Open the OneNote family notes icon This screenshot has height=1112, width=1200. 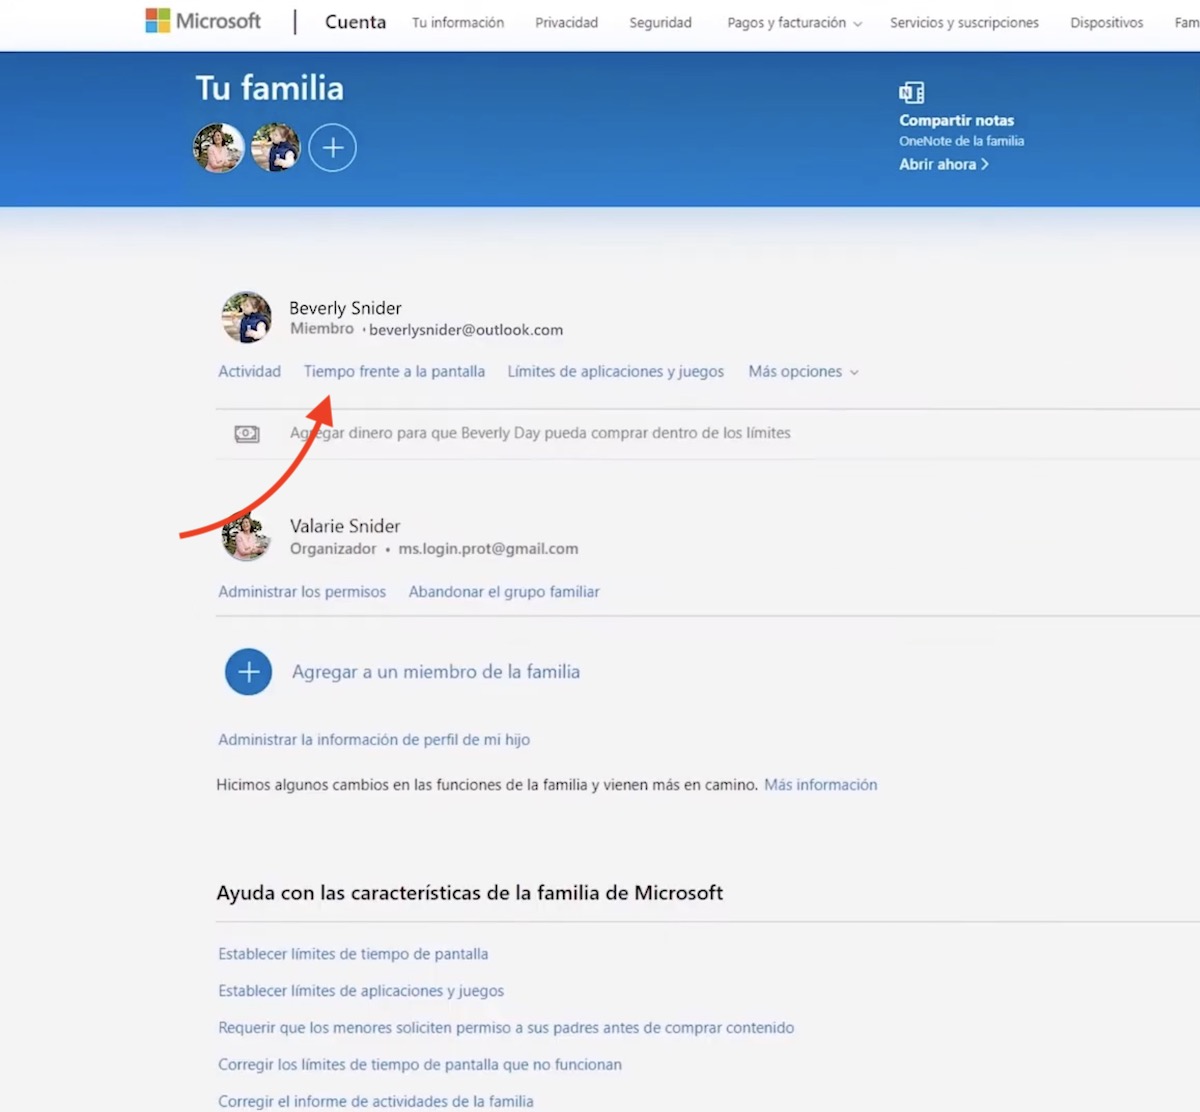(x=911, y=93)
